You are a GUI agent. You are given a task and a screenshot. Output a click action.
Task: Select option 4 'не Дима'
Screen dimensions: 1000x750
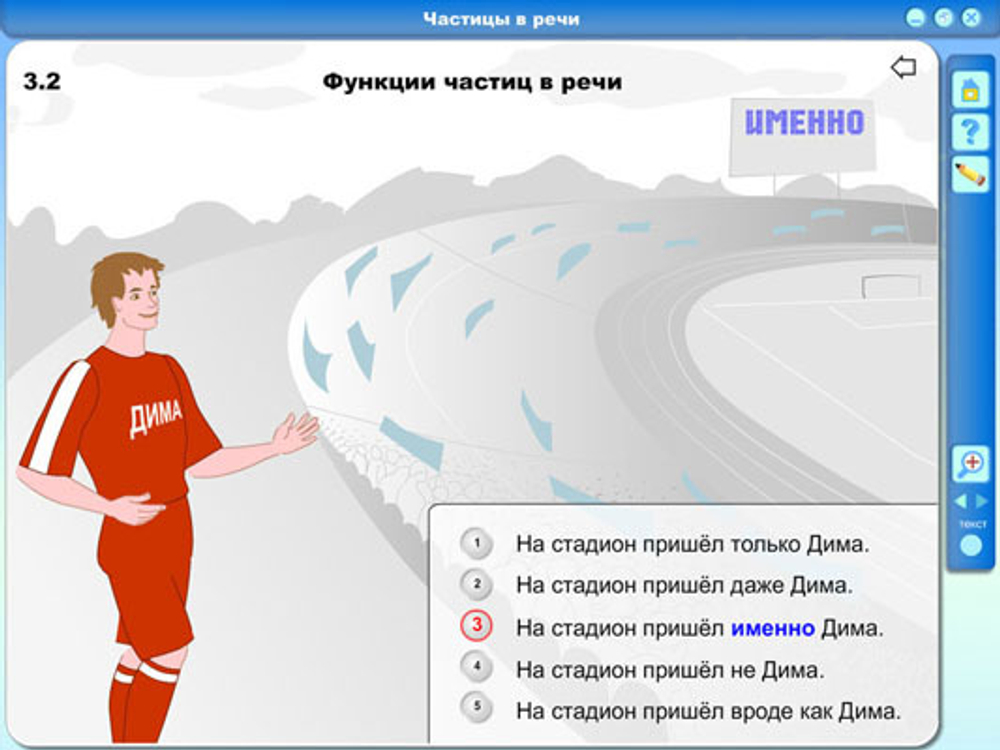coord(477,665)
